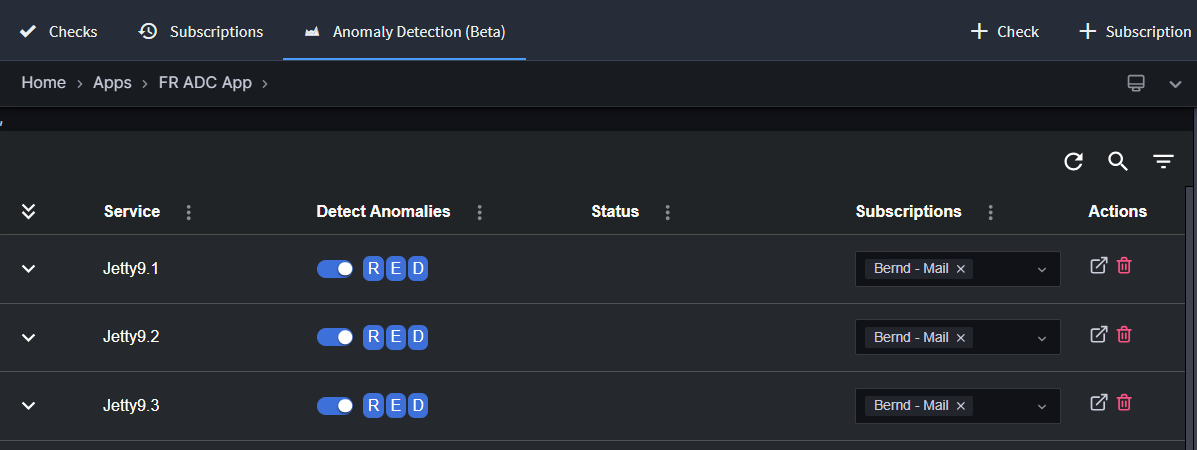Open the Service column options menu
The image size is (1197, 450).
pyautogui.click(x=189, y=212)
